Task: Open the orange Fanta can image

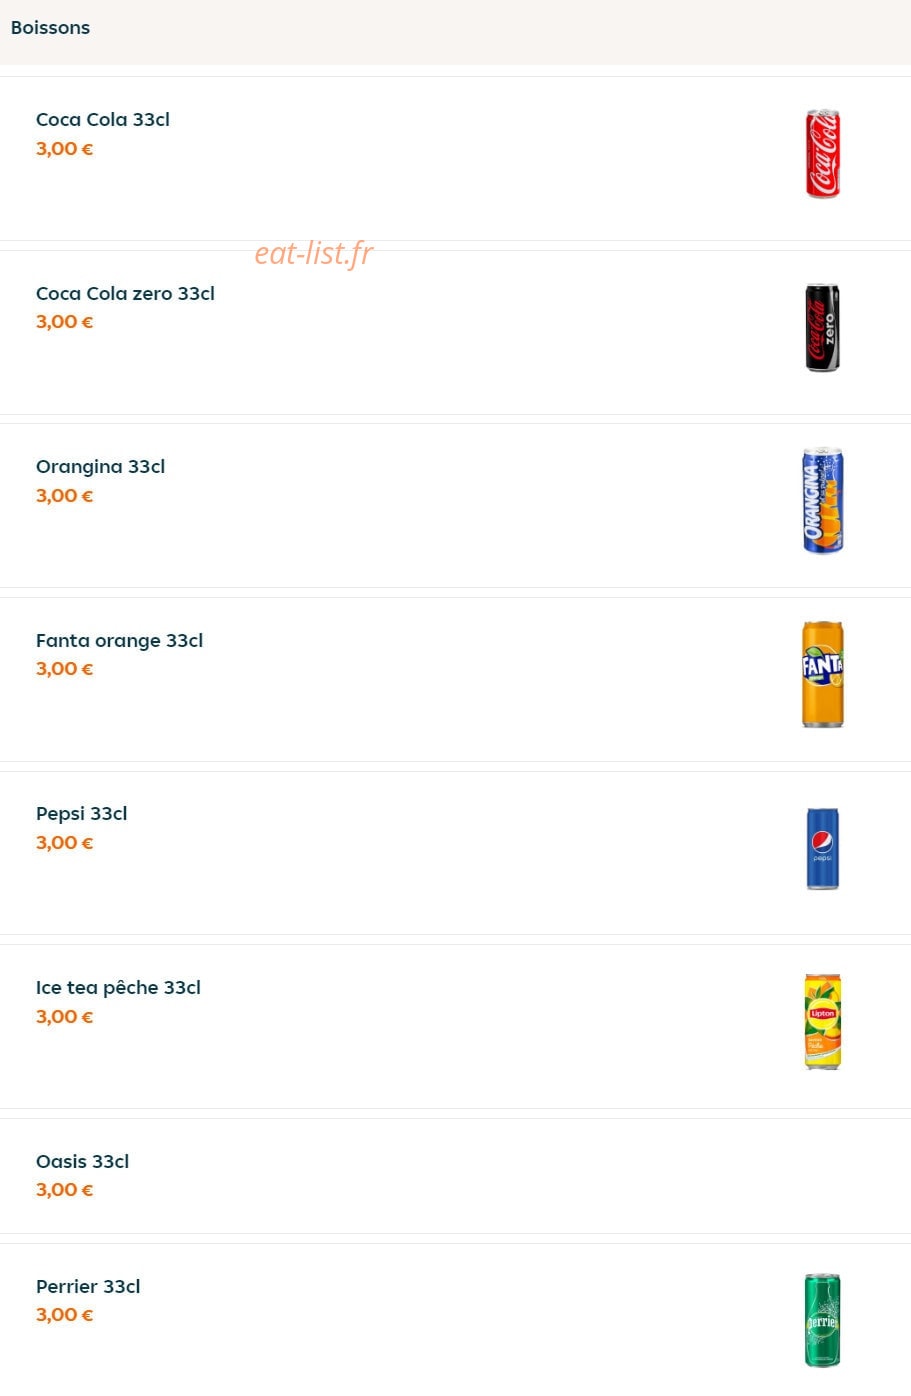Action: click(822, 674)
